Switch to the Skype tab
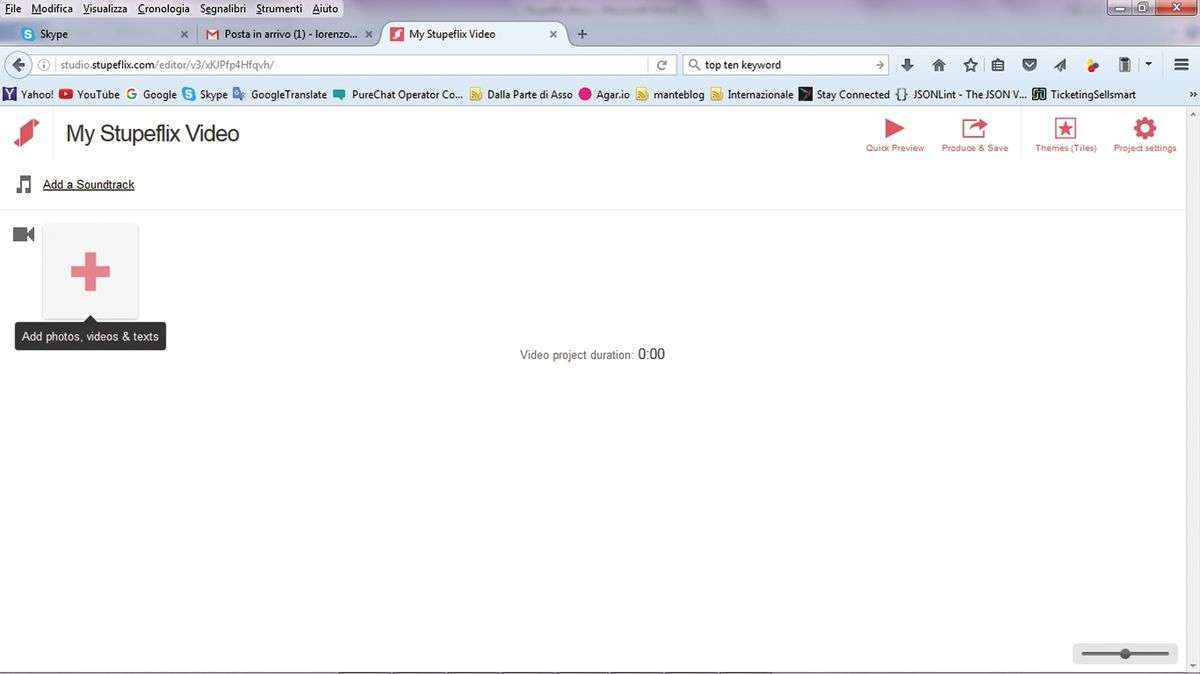This screenshot has width=1200, height=674. click(x=104, y=34)
